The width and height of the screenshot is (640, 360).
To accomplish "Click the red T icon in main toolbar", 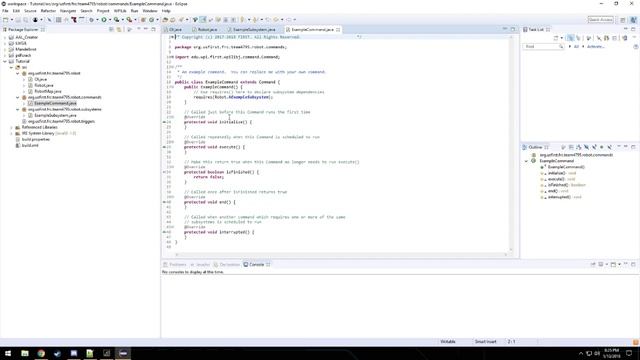I will pos(73,20).
